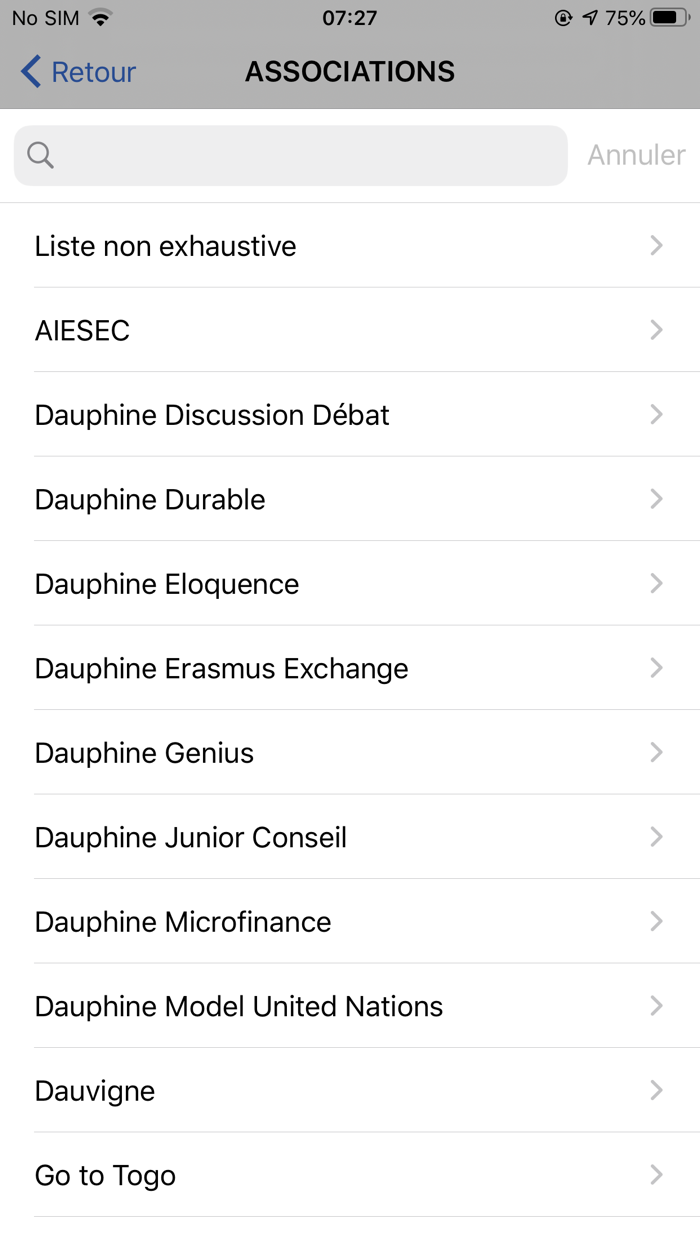The image size is (700, 1244).
Task: Tap the Wi-Fi icon in the status bar
Action: [98, 16]
